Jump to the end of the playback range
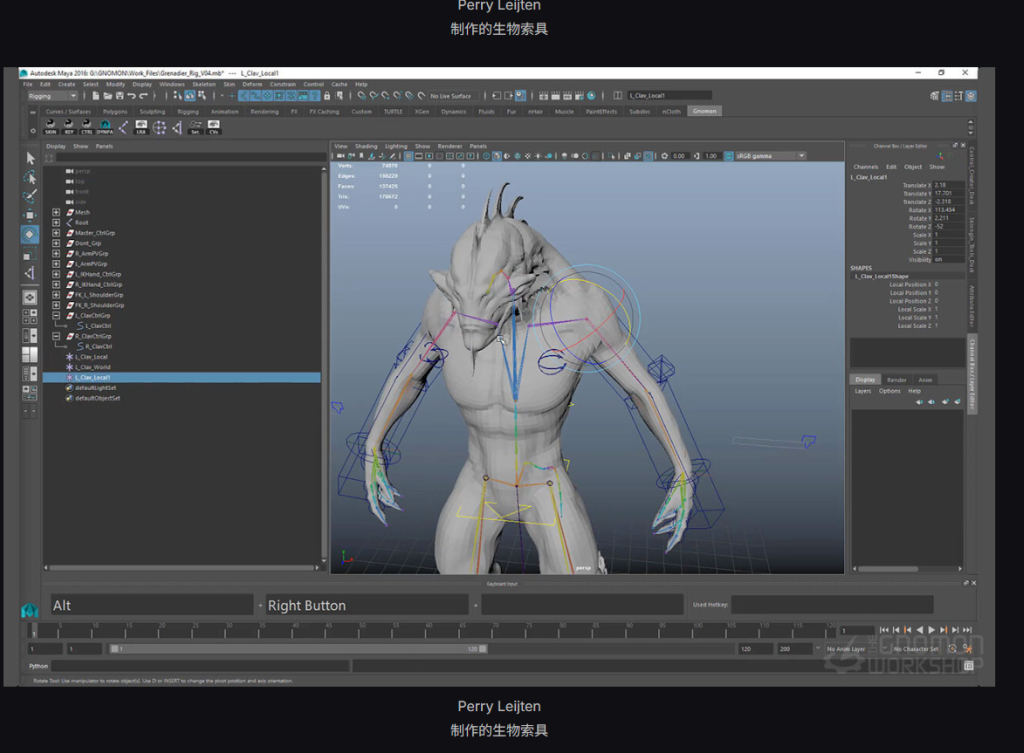The image size is (1024, 753). click(967, 630)
